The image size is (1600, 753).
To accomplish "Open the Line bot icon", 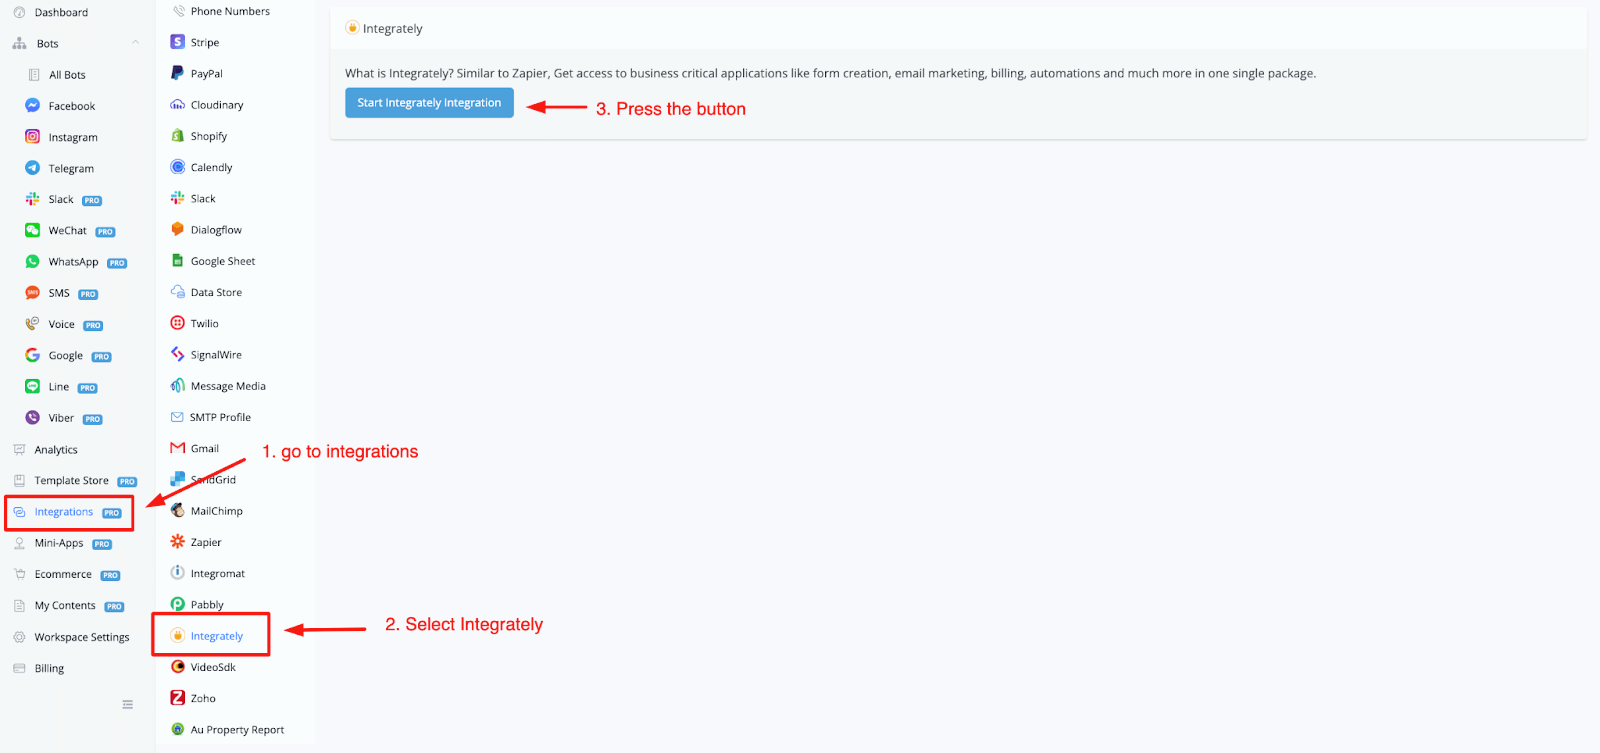I will pyautogui.click(x=33, y=386).
